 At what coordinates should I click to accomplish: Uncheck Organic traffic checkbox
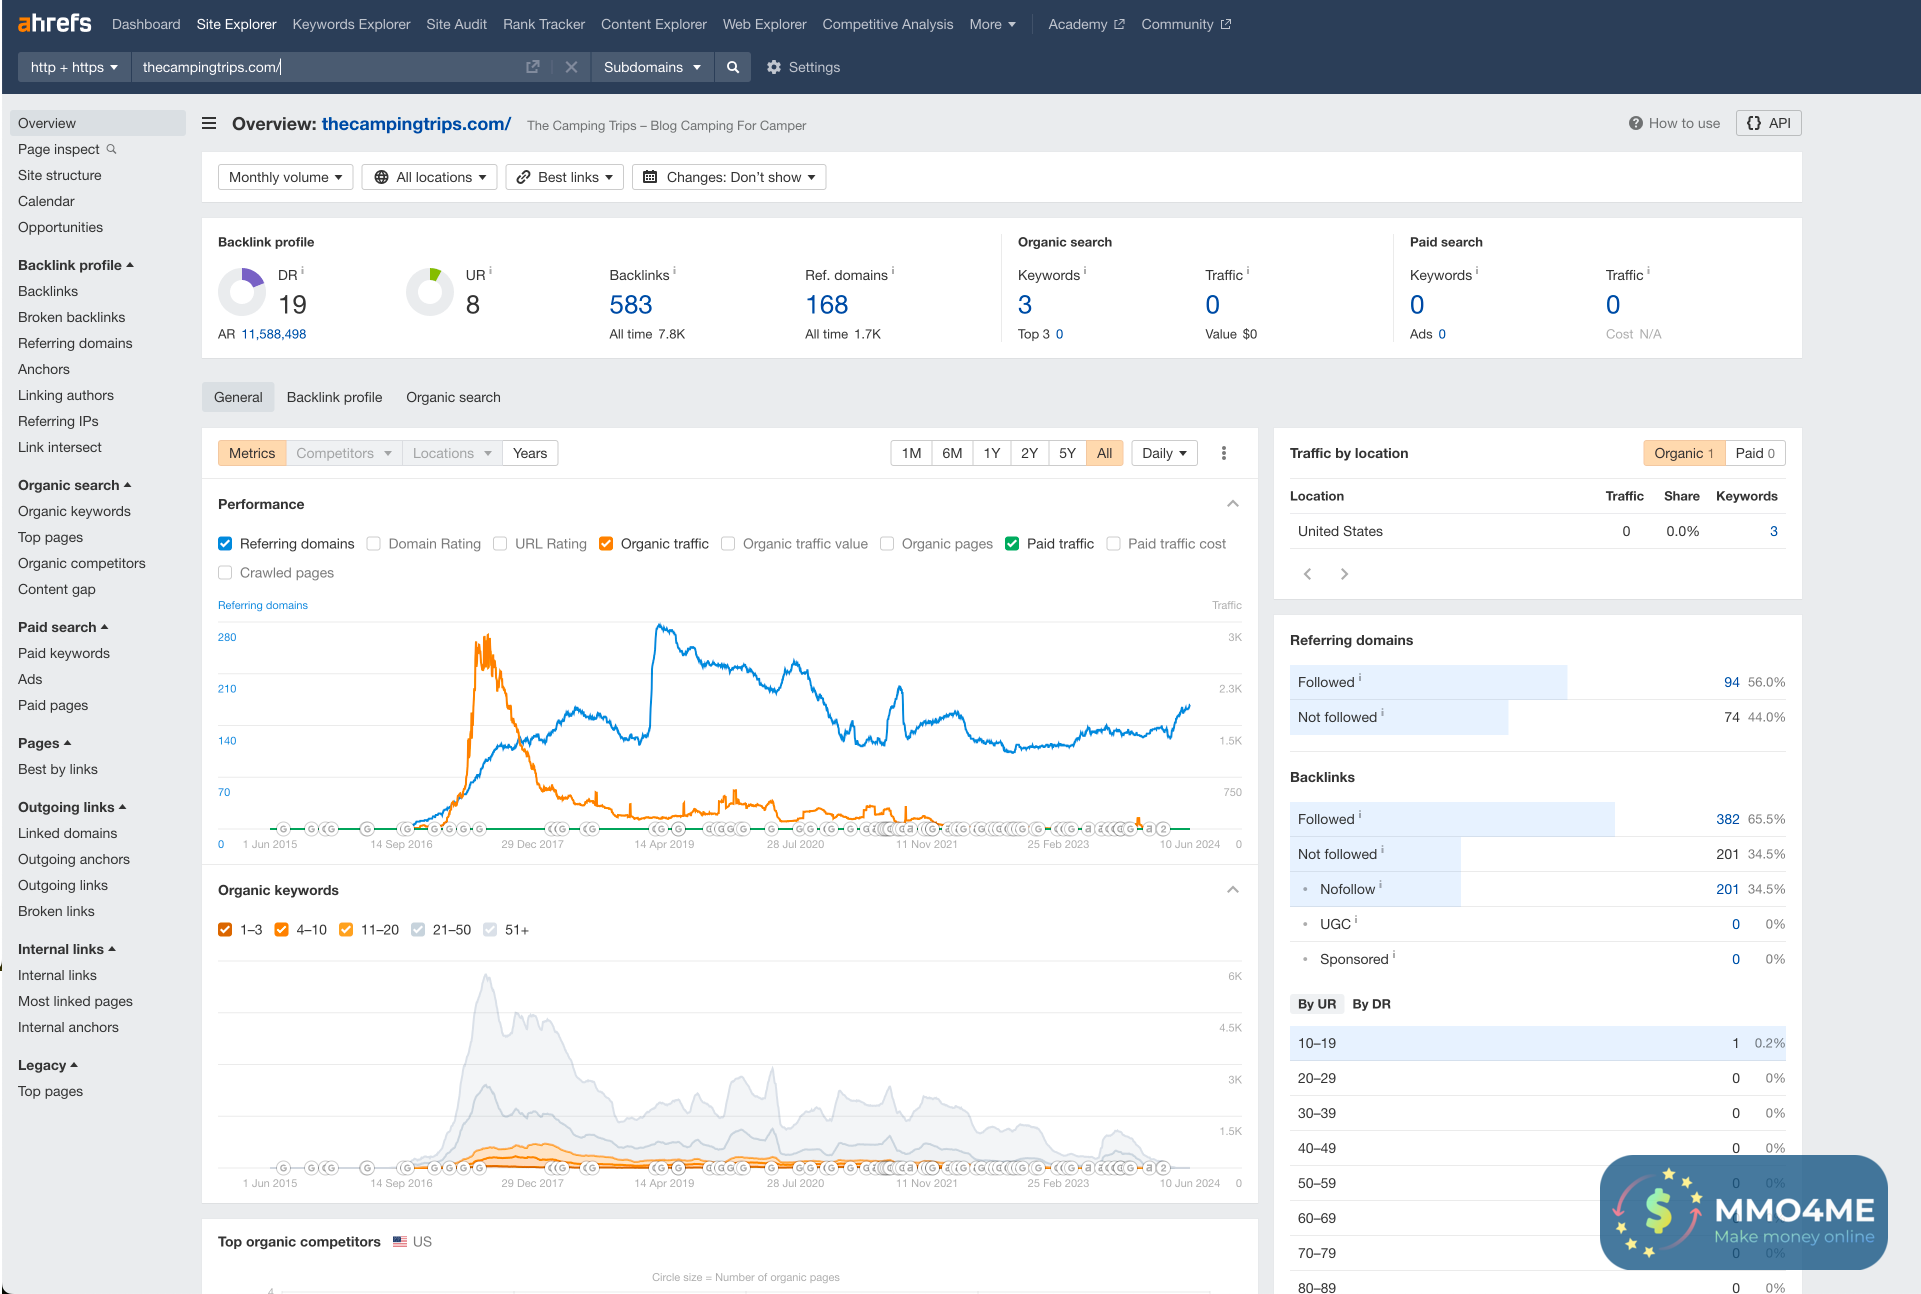coord(606,544)
